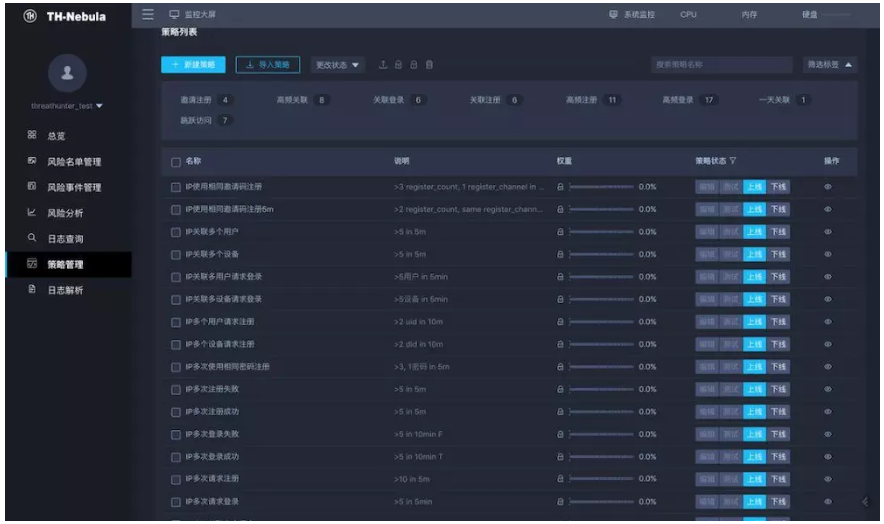Click description text '>5 in 10min F'
Screen dimensions: 884x524
point(418,434)
